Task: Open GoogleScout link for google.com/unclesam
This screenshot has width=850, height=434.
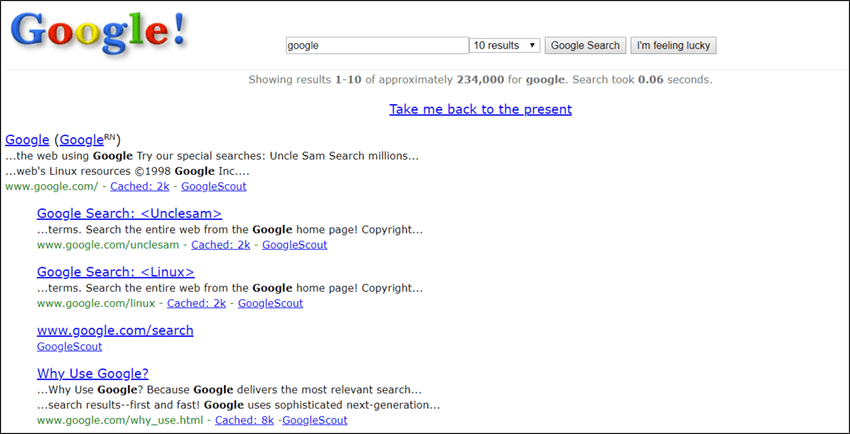Action: 294,245
